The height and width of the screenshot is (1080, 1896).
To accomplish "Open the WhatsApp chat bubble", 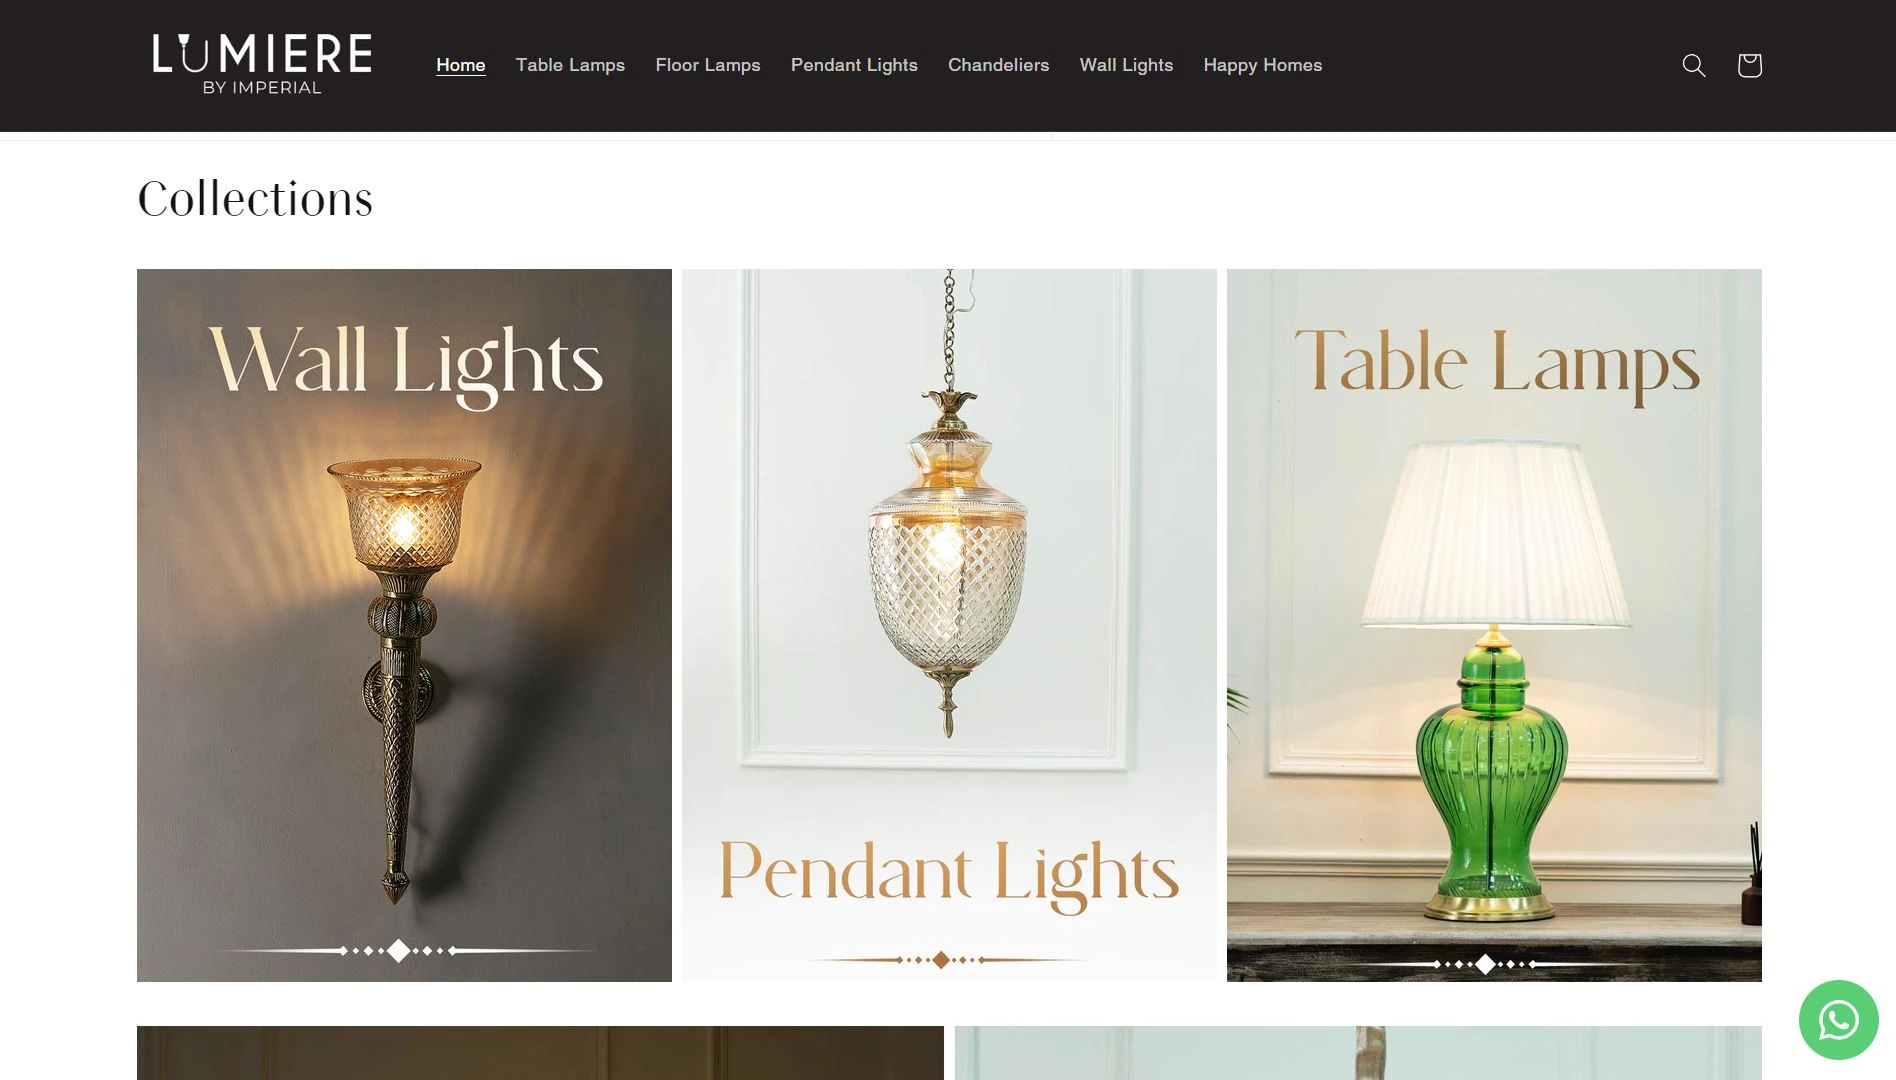I will pyautogui.click(x=1838, y=1020).
